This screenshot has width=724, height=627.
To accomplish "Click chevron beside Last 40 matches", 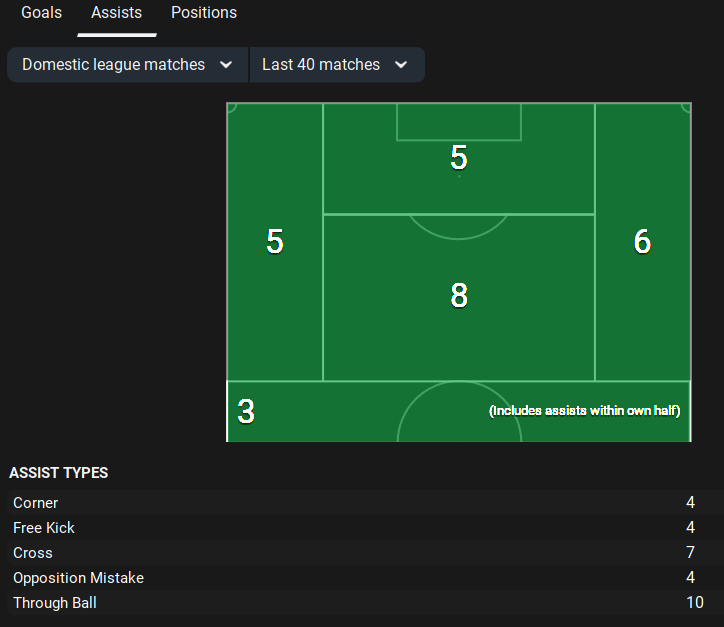I will [x=401, y=65].
